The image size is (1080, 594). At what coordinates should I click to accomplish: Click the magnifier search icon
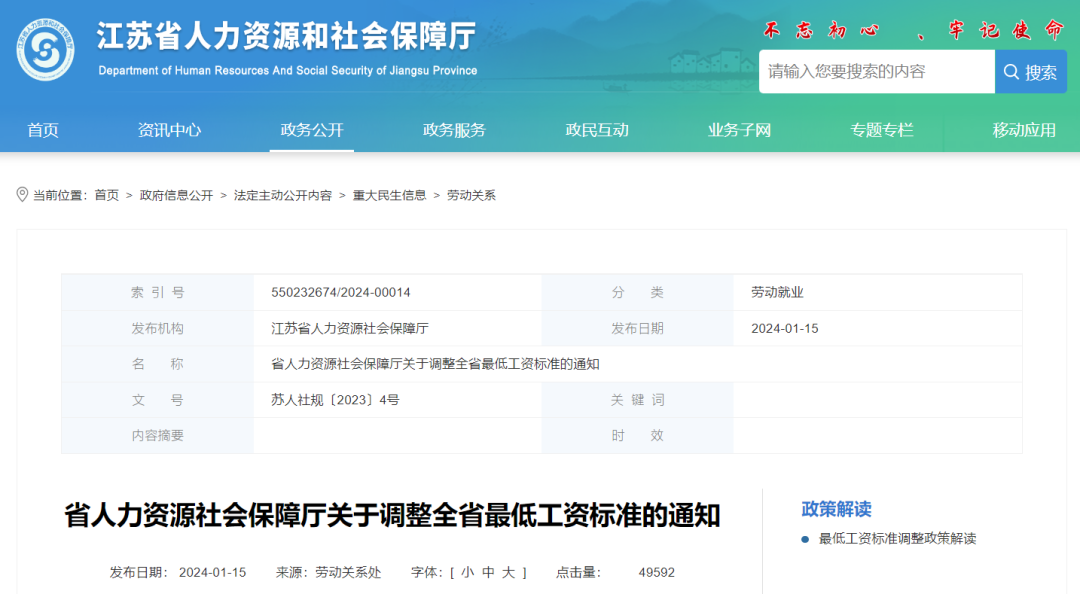(1011, 72)
